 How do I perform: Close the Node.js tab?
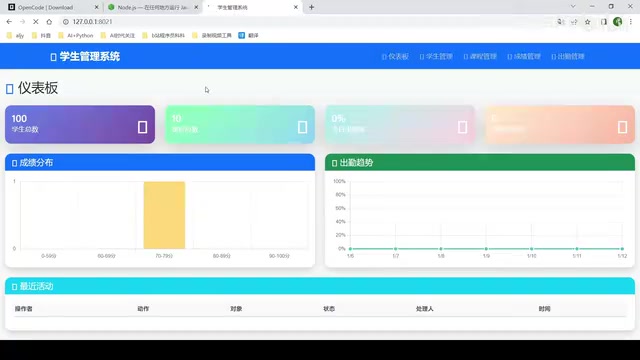click(196, 7)
